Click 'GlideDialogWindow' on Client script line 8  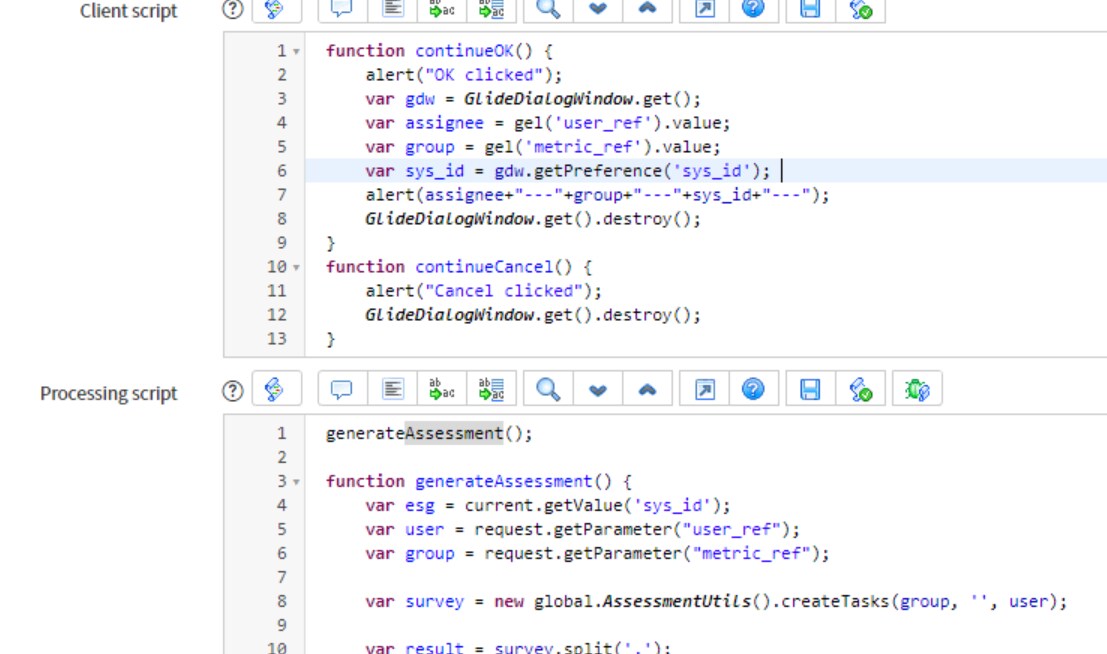coord(449,219)
